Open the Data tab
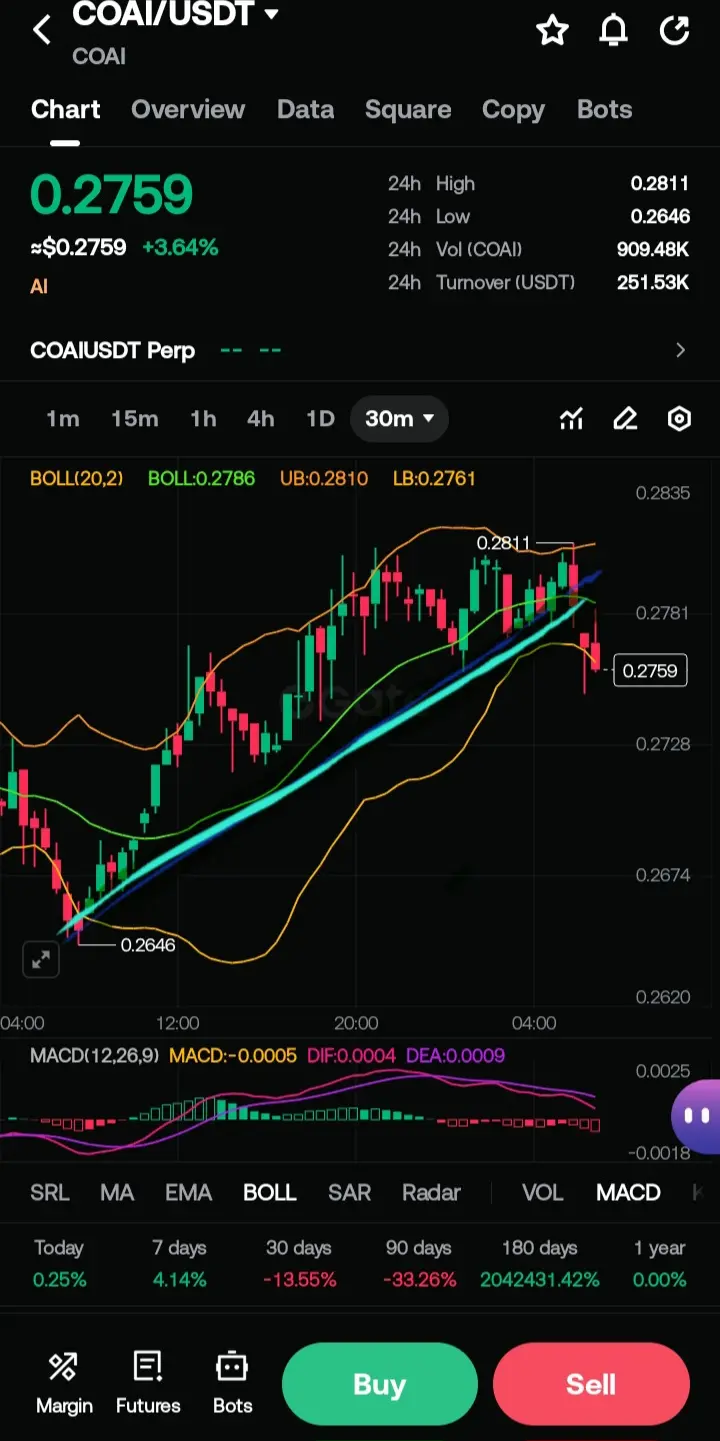The image size is (720, 1441). (x=305, y=110)
